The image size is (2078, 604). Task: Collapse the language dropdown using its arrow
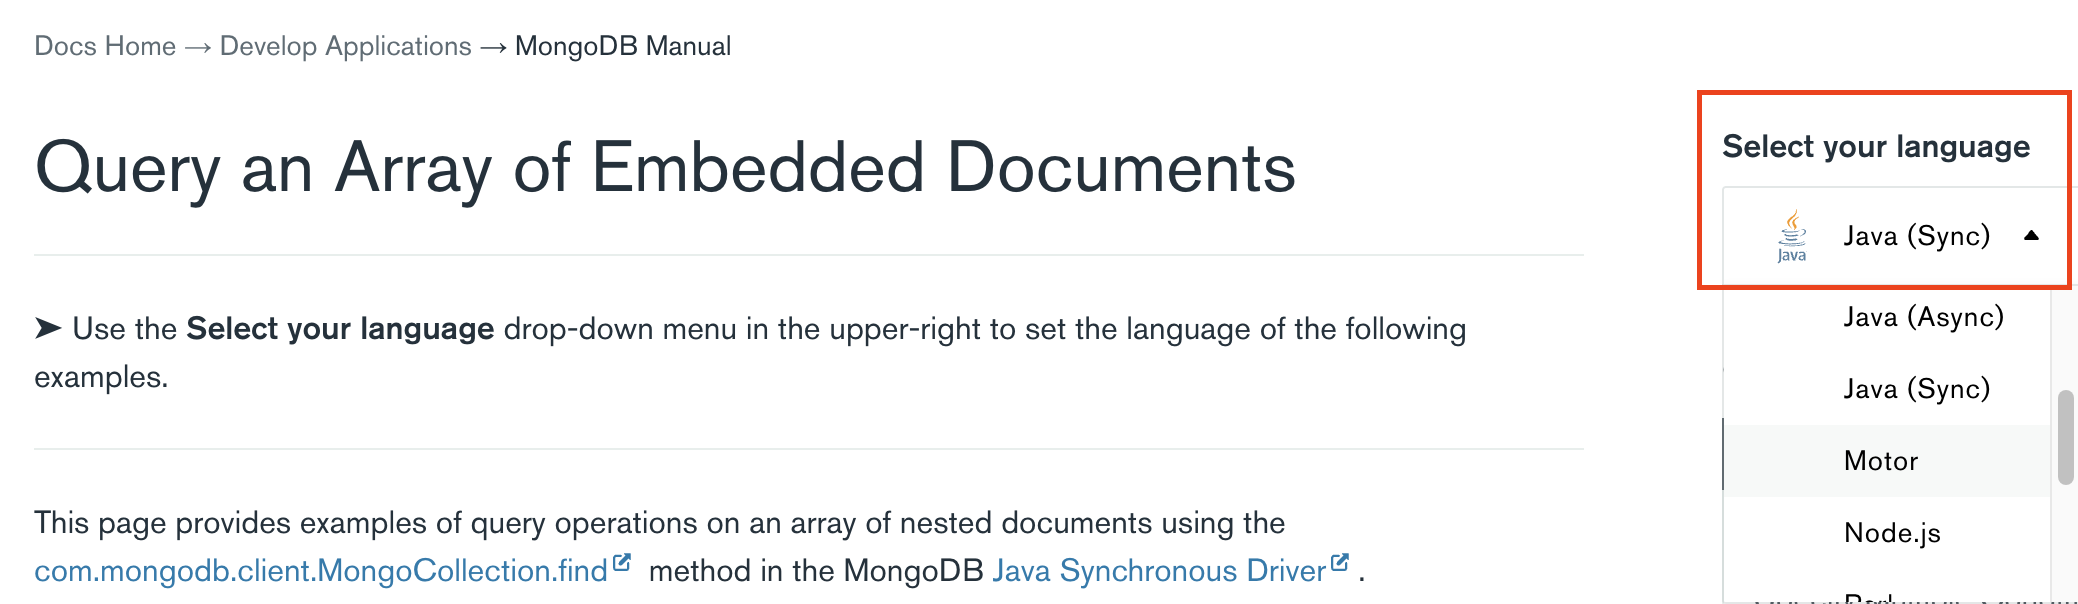[x=2031, y=236]
